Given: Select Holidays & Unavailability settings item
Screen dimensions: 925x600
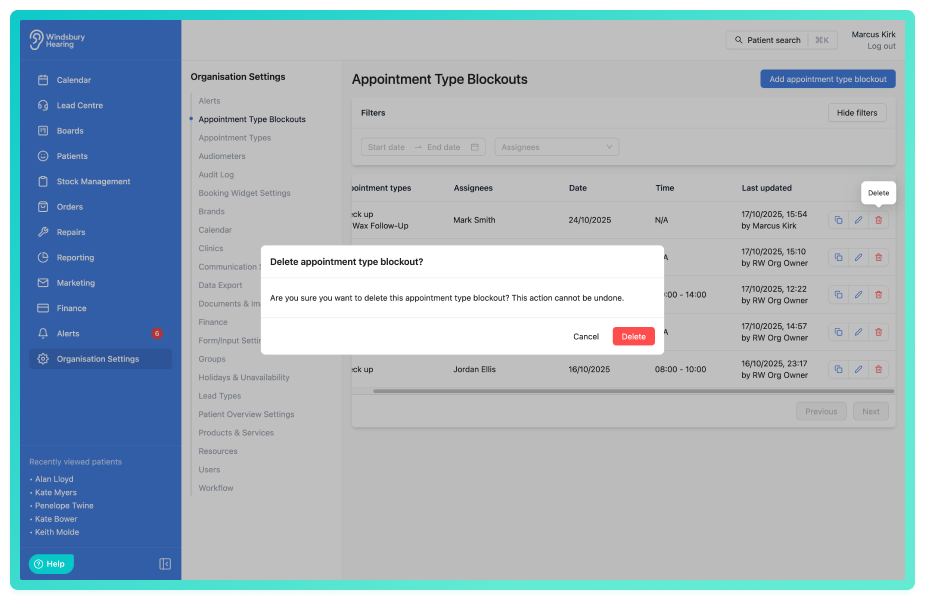Looking at the screenshot, I should [244, 377].
